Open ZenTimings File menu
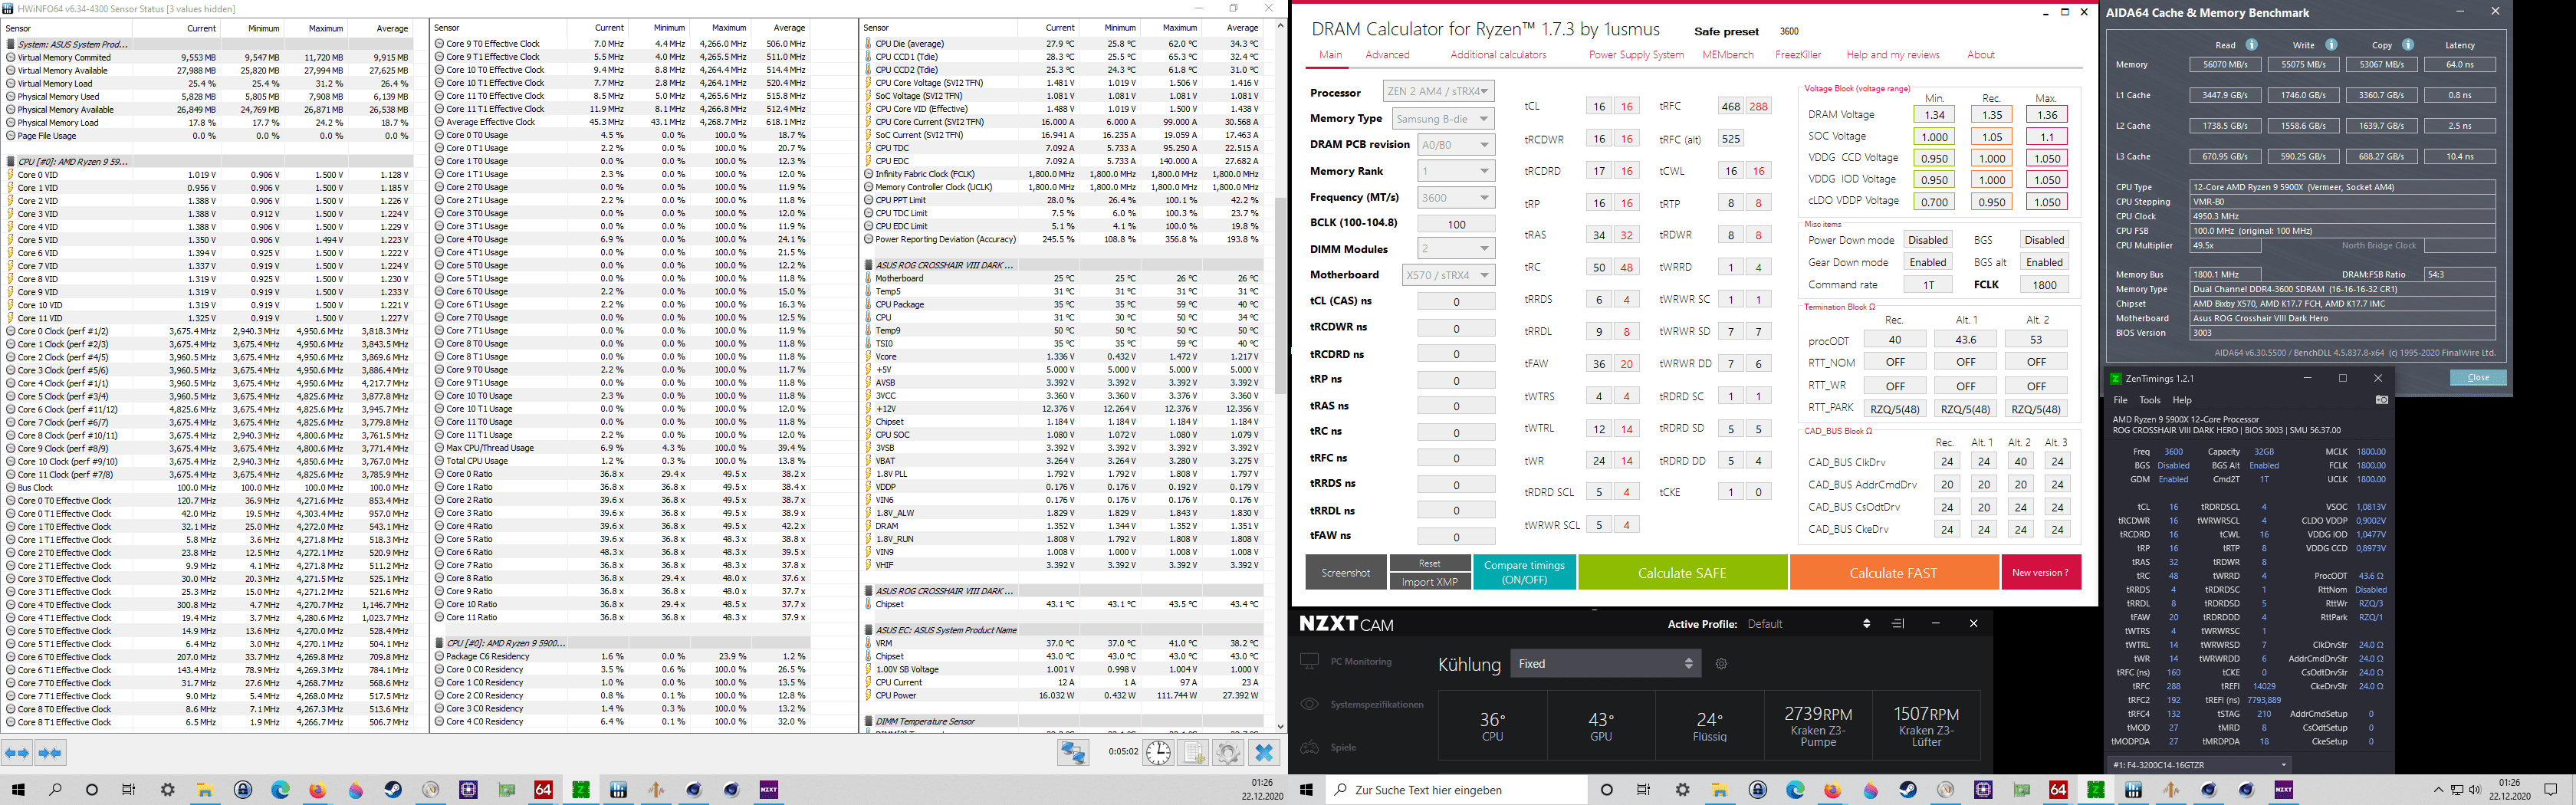 coord(2120,400)
